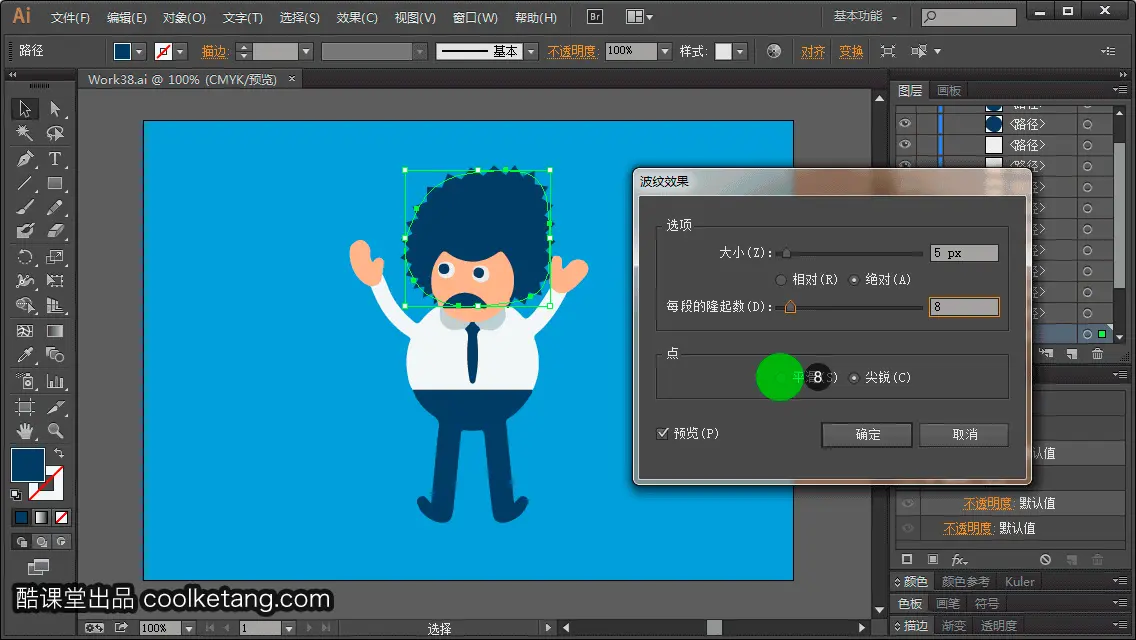This screenshot has height=640, width=1136.
Task: Open the 对象(O) menu
Action: (x=184, y=17)
